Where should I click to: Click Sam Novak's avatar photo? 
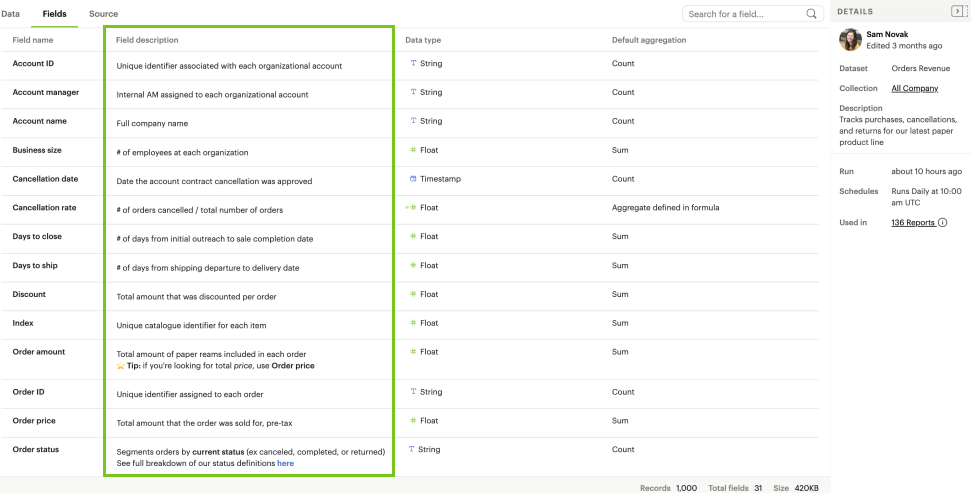click(850, 40)
